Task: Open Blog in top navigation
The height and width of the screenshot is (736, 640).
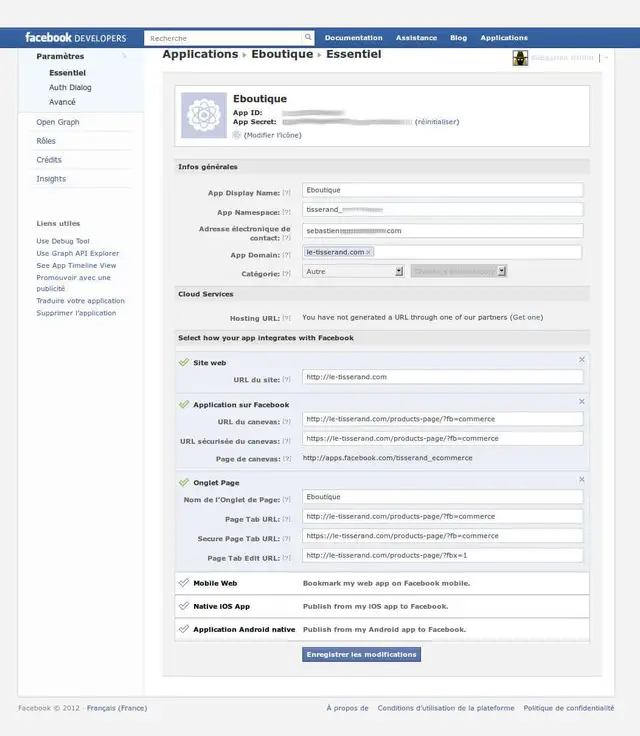Action: click(458, 38)
